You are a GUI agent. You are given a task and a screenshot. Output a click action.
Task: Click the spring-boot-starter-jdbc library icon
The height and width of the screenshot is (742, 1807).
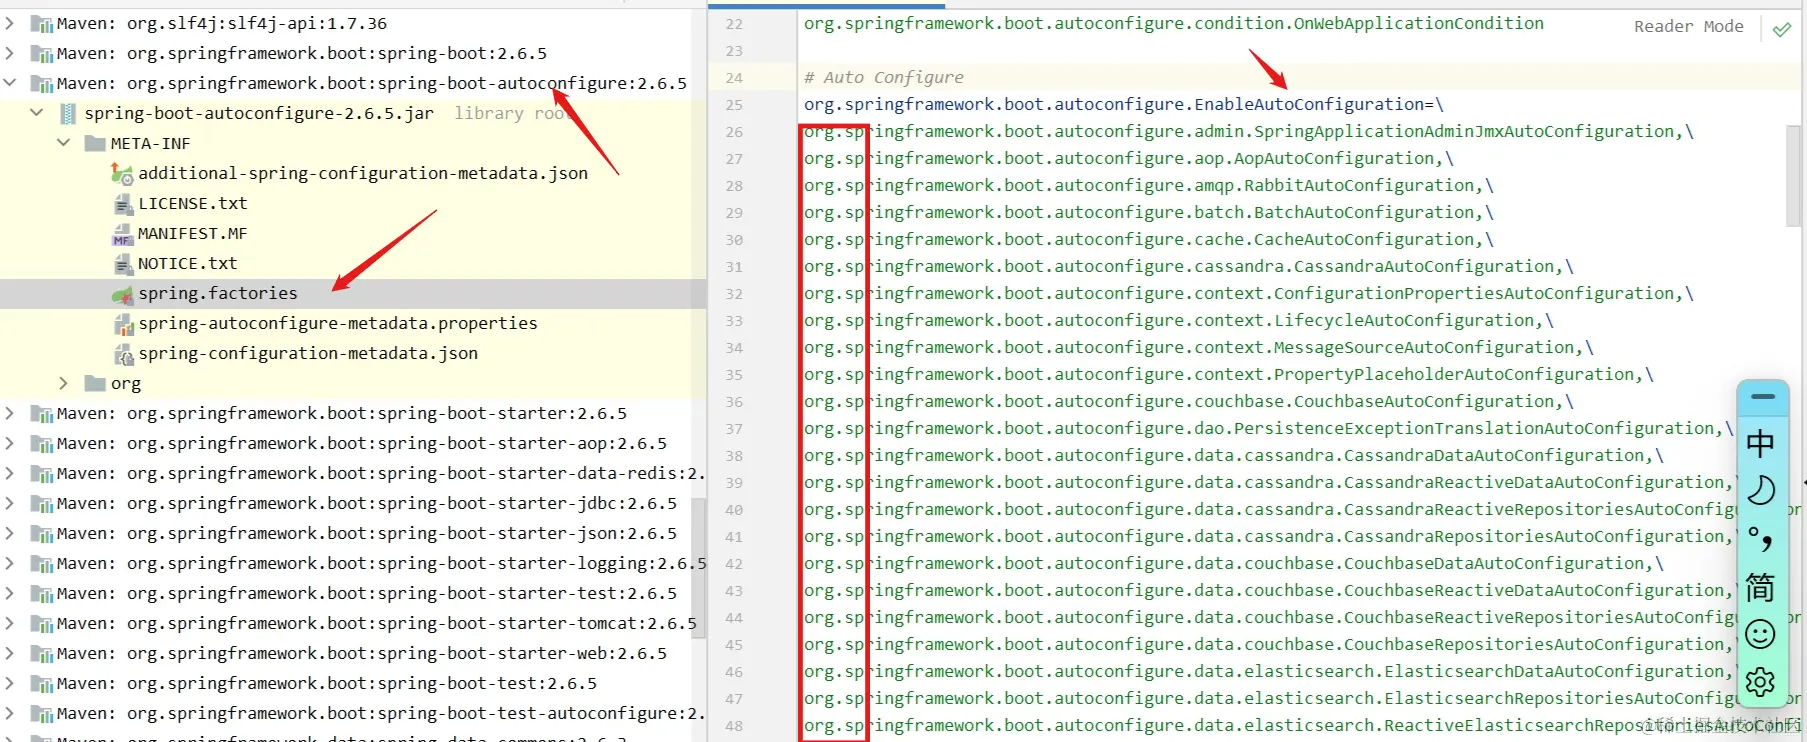click(x=41, y=504)
